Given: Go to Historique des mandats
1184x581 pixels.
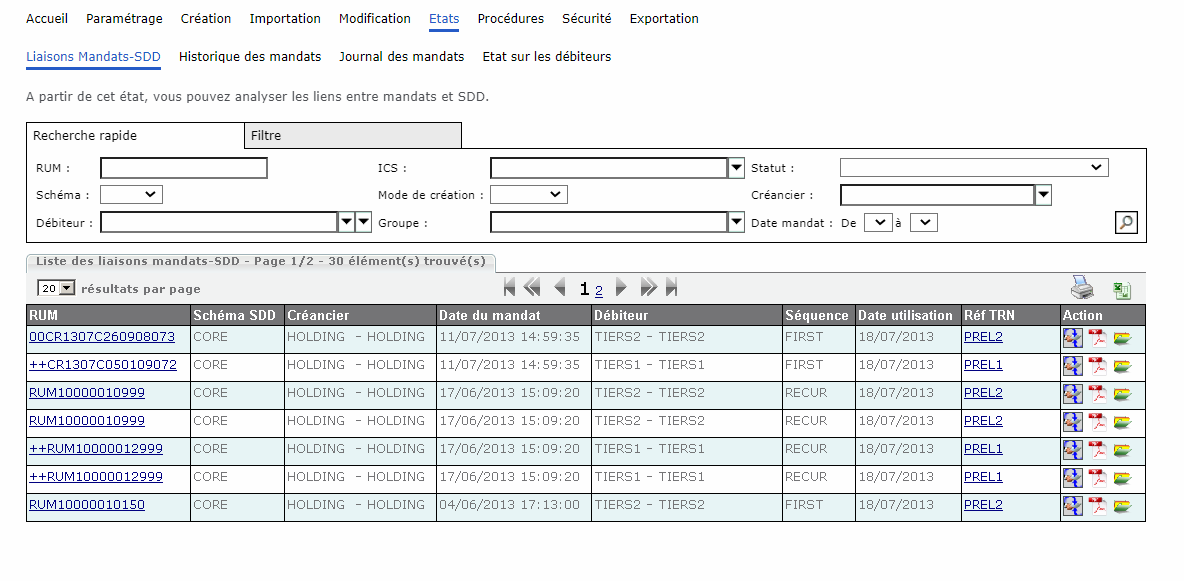Looking at the screenshot, I should coord(250,57).
